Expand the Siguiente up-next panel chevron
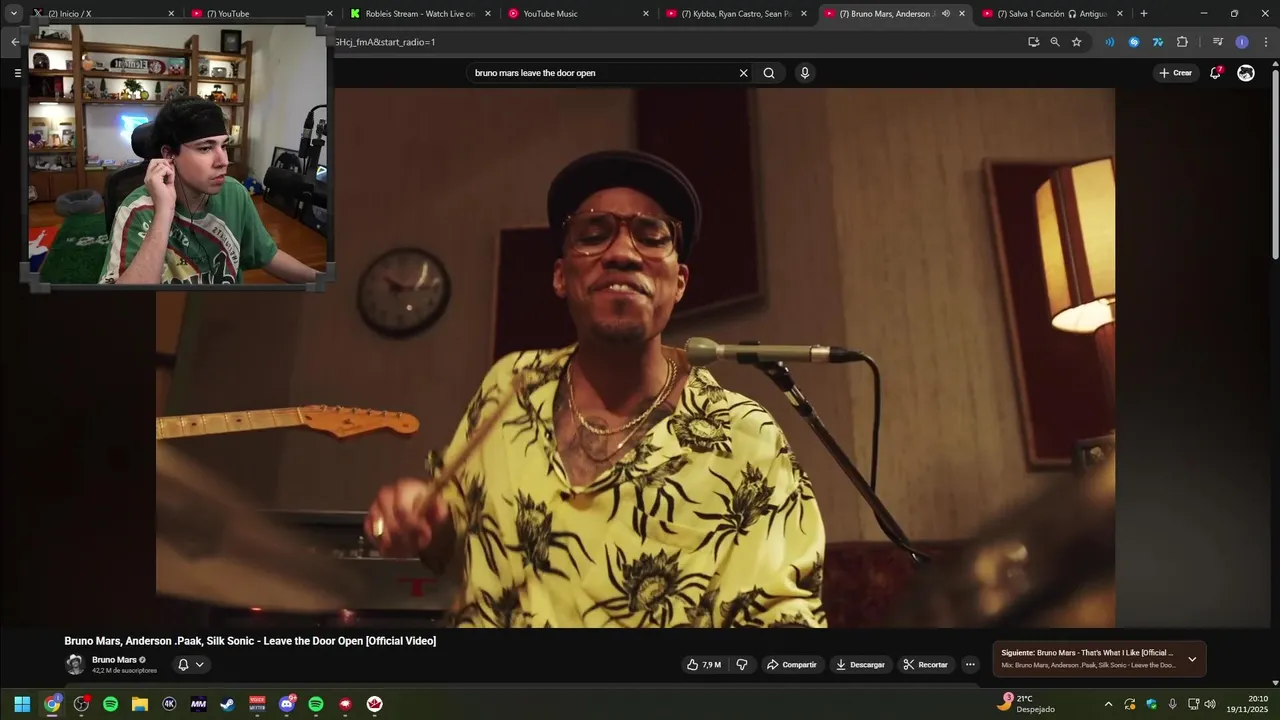 click(1192, 659)
